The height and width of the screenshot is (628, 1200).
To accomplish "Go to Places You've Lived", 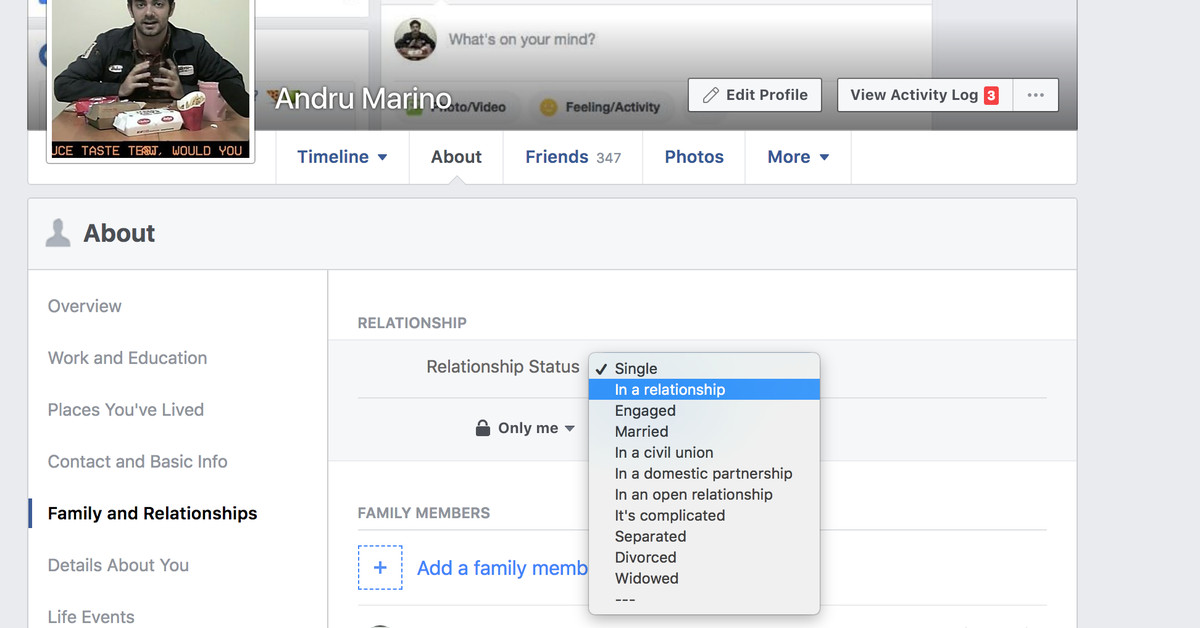I will [x=126, y=410].
